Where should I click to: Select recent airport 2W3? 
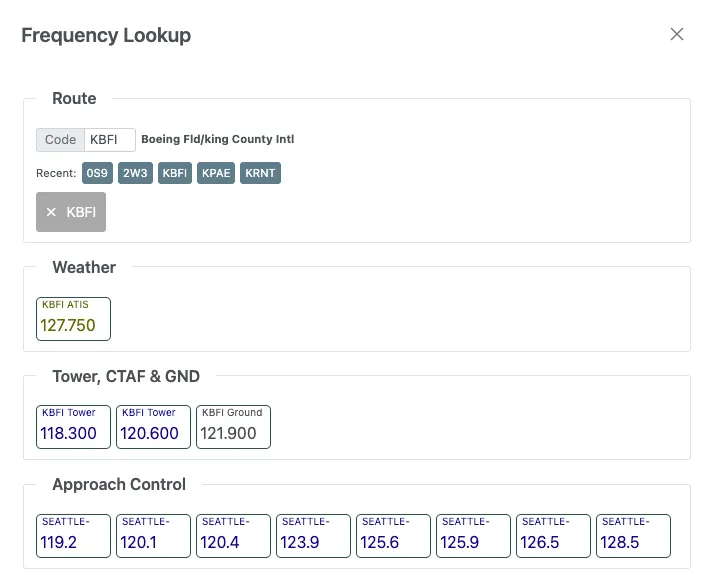pyautogui.click(x=134, y=173)
